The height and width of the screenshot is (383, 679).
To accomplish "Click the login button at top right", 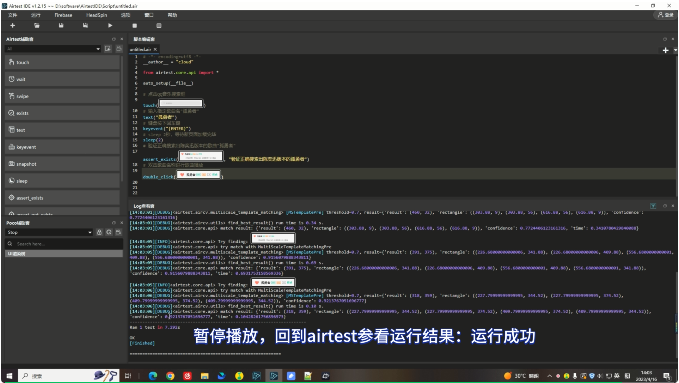I will tap(666, 15).
